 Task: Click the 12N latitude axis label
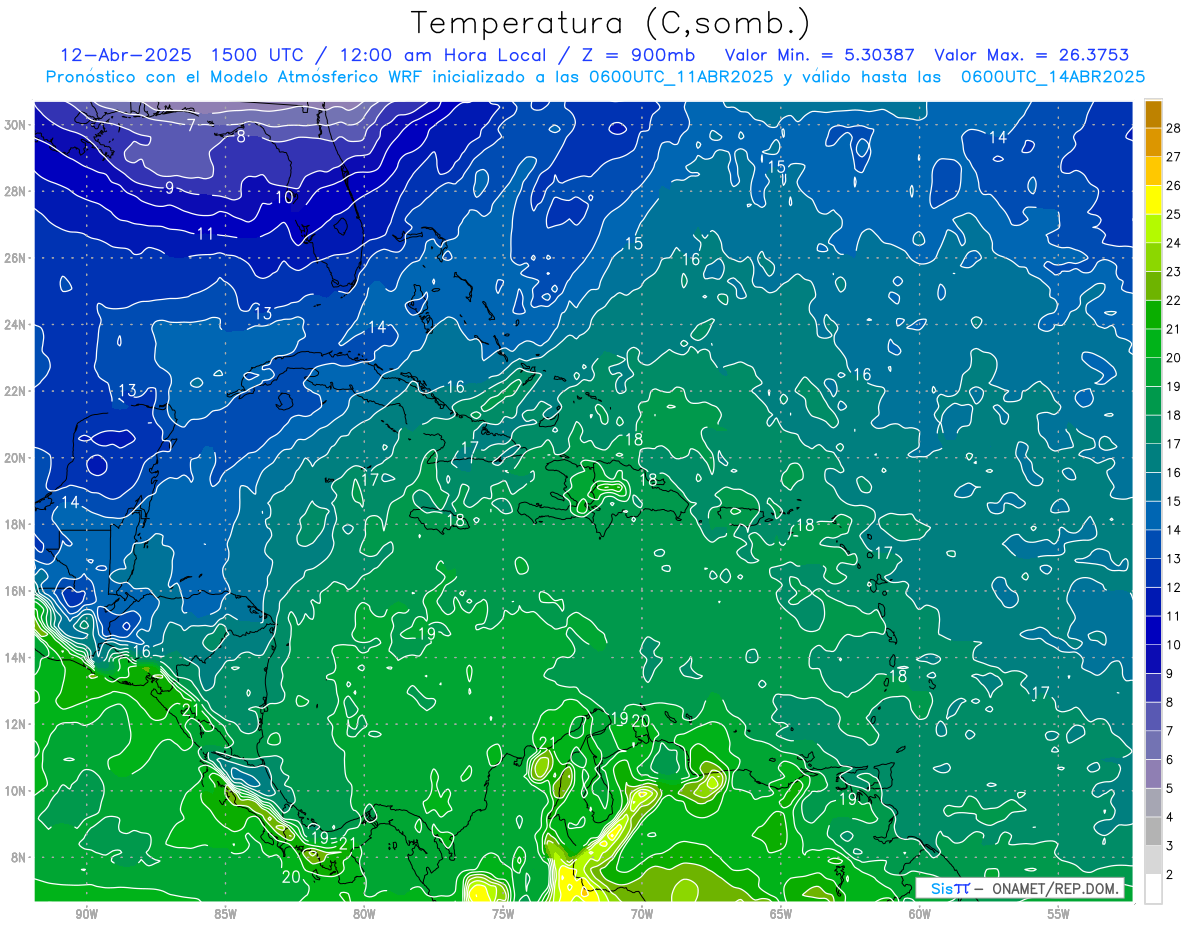point(17,724)
